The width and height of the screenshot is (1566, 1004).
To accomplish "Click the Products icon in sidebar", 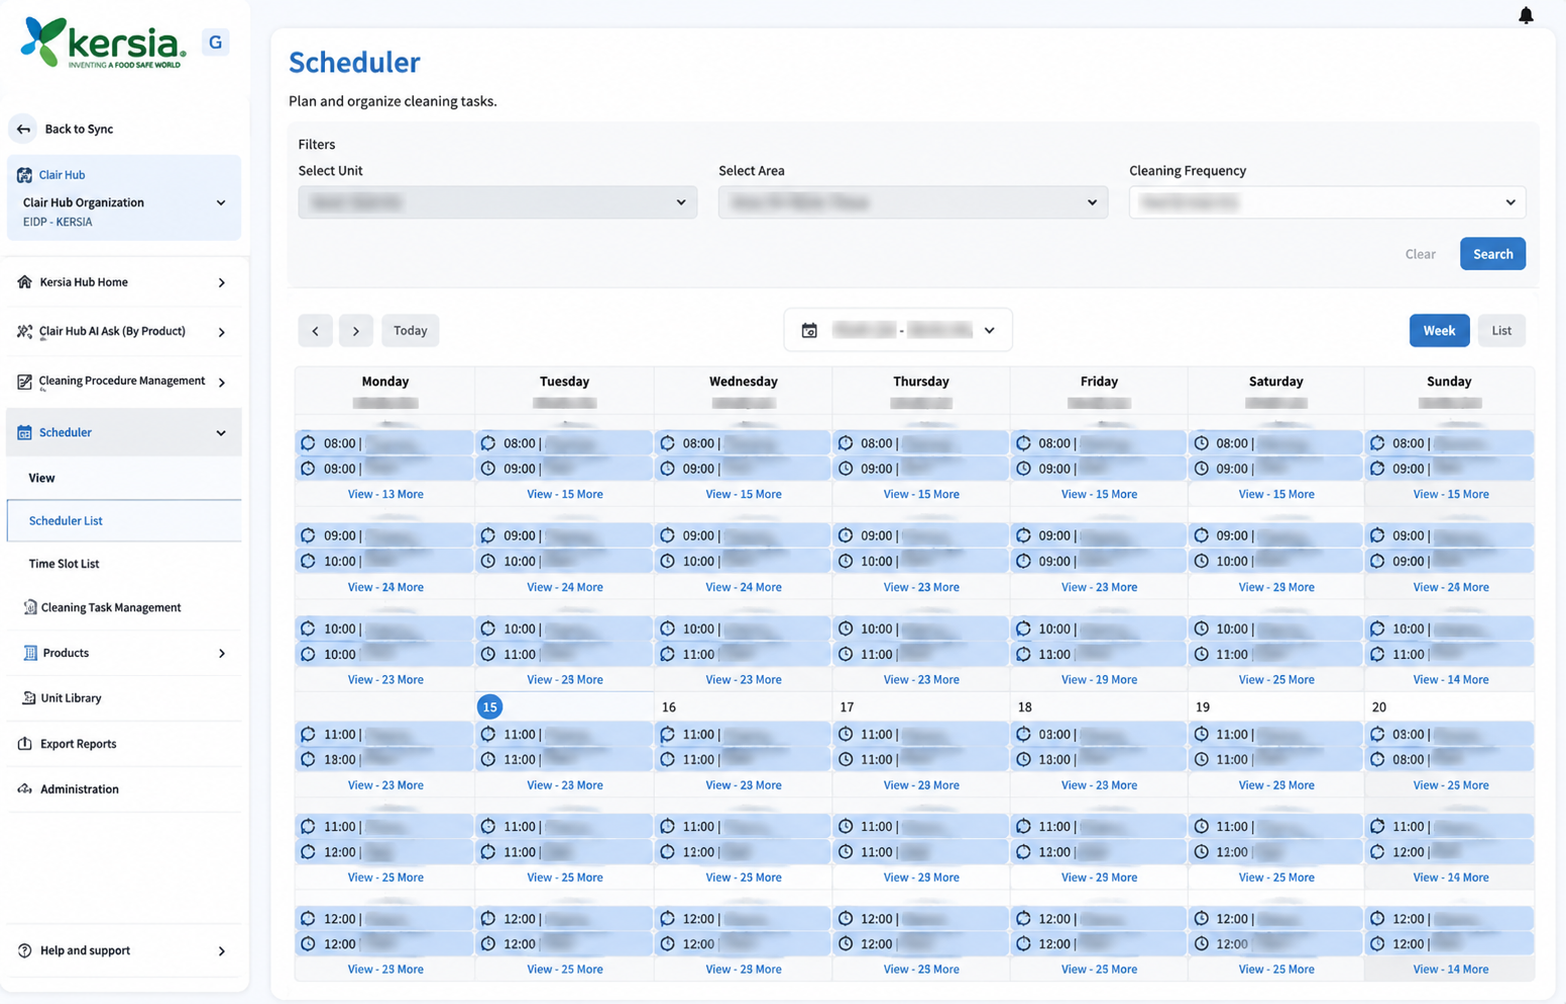I will click(x=30, y=653).
